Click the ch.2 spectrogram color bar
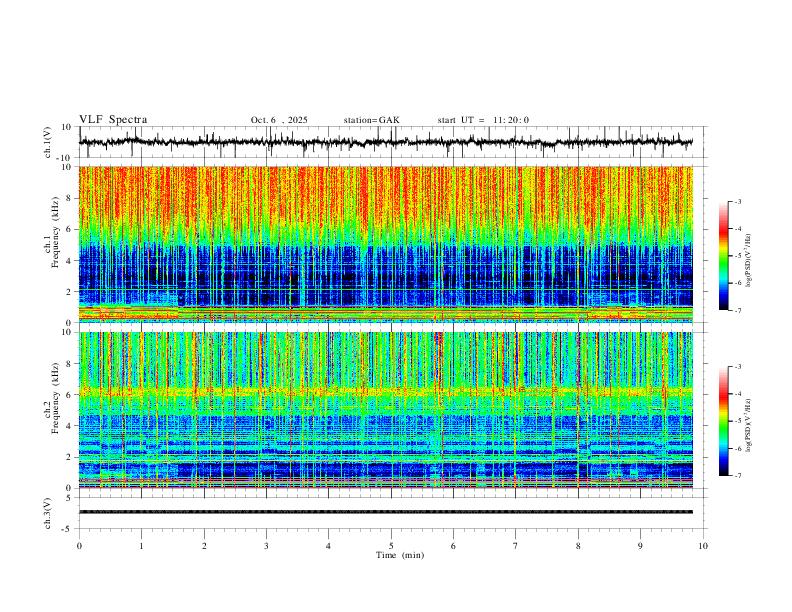This screenshot has width=792, height=612. tap(723, 421)
